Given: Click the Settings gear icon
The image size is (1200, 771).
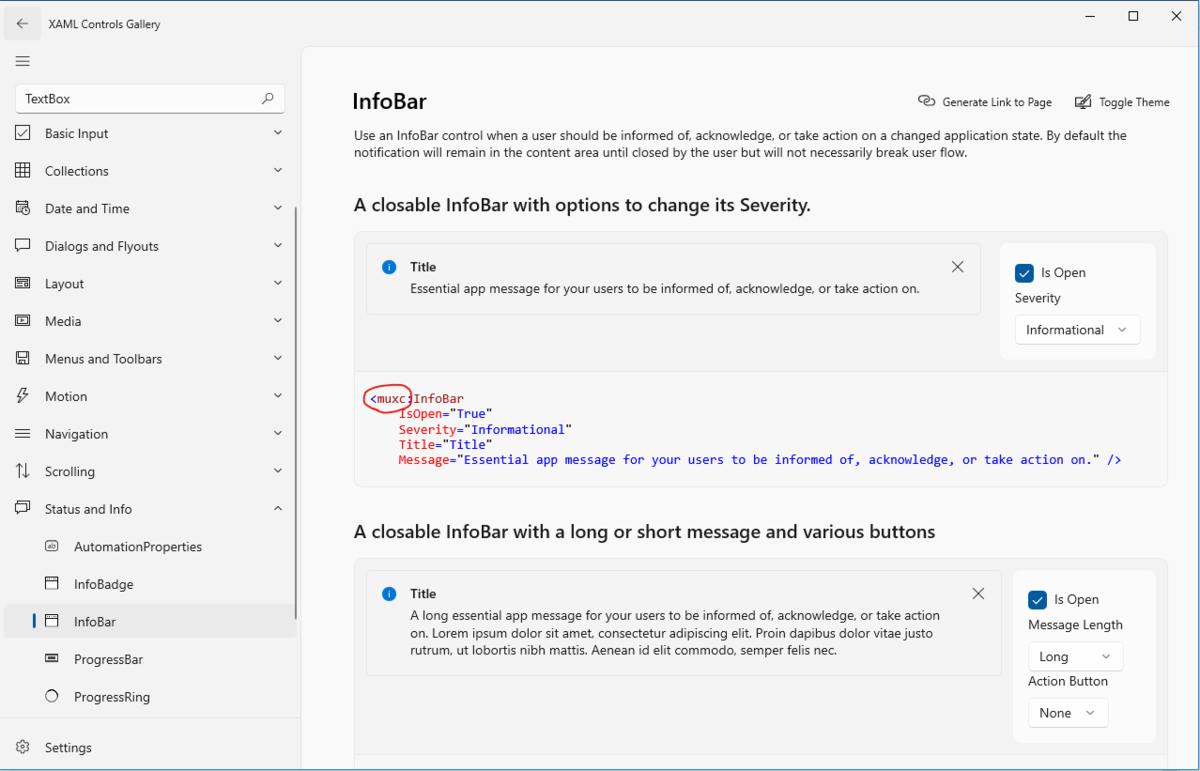Looking at the screenshot, I should pyautogui.click(x=23, y=747).
